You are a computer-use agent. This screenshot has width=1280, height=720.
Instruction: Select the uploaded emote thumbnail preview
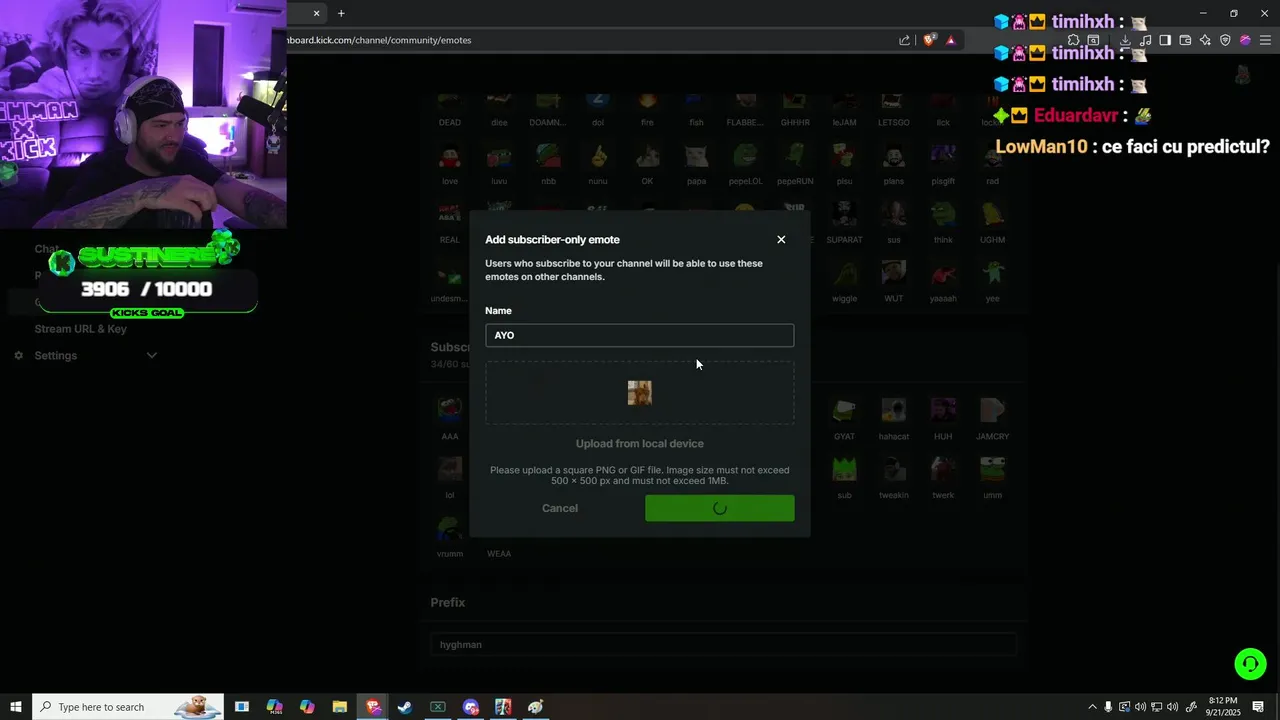[x=640, y=393]
